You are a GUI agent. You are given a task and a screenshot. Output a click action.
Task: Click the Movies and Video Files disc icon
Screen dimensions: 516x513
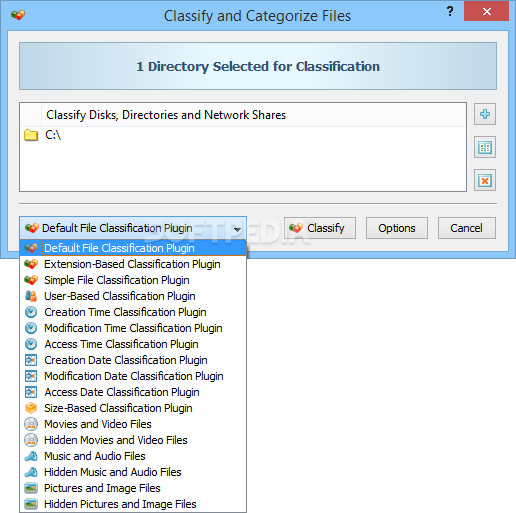click(31, 424)
